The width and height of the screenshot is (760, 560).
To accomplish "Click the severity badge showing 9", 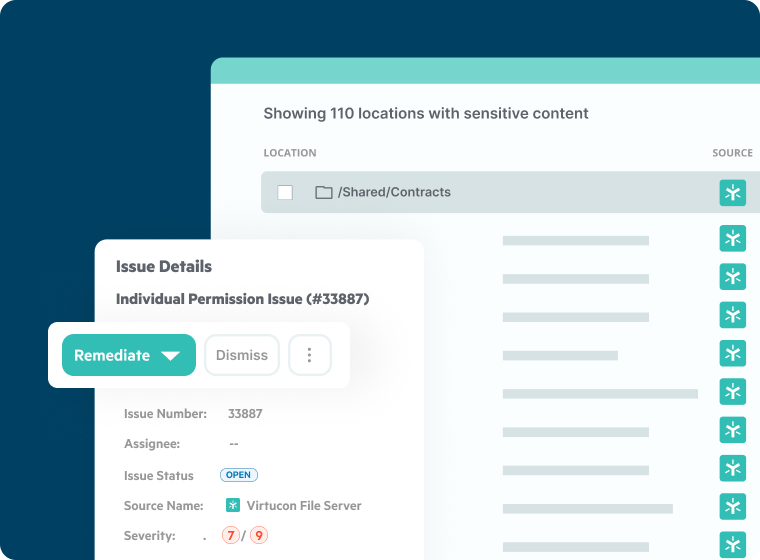I will coord(258,536).
